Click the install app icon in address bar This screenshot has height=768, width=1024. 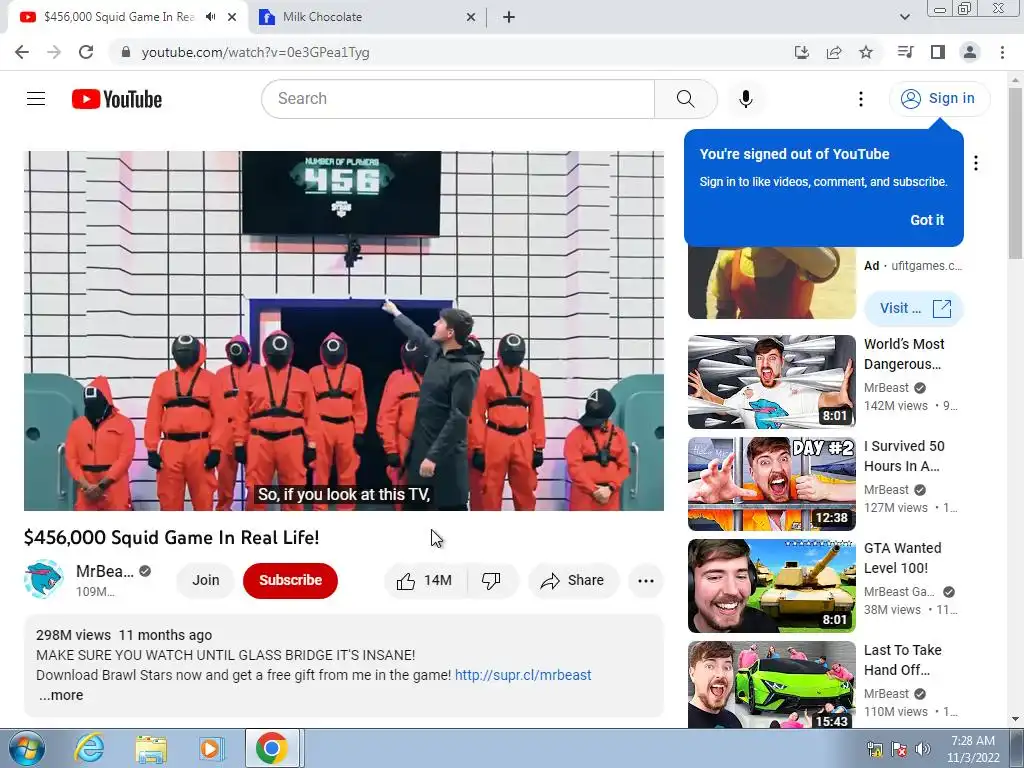[801, 52]
